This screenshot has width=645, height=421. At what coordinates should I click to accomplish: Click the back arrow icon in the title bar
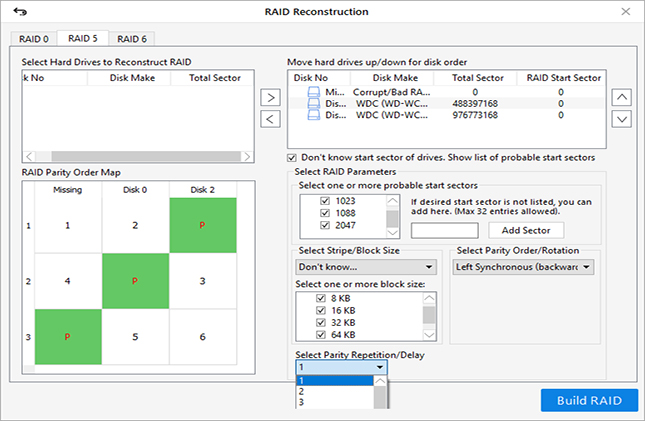click(20, 12)
